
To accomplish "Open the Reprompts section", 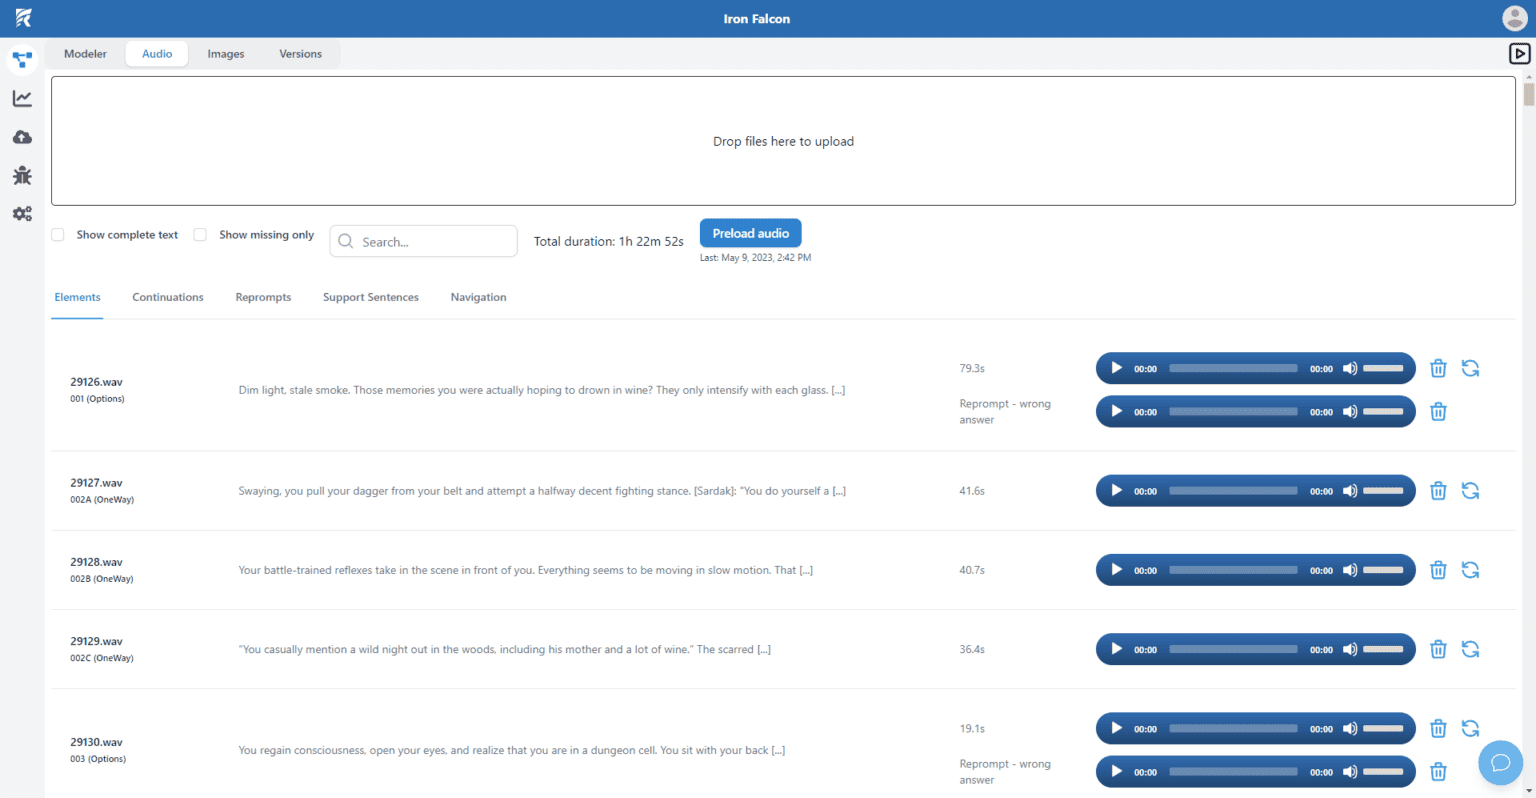I will point(263,297).
